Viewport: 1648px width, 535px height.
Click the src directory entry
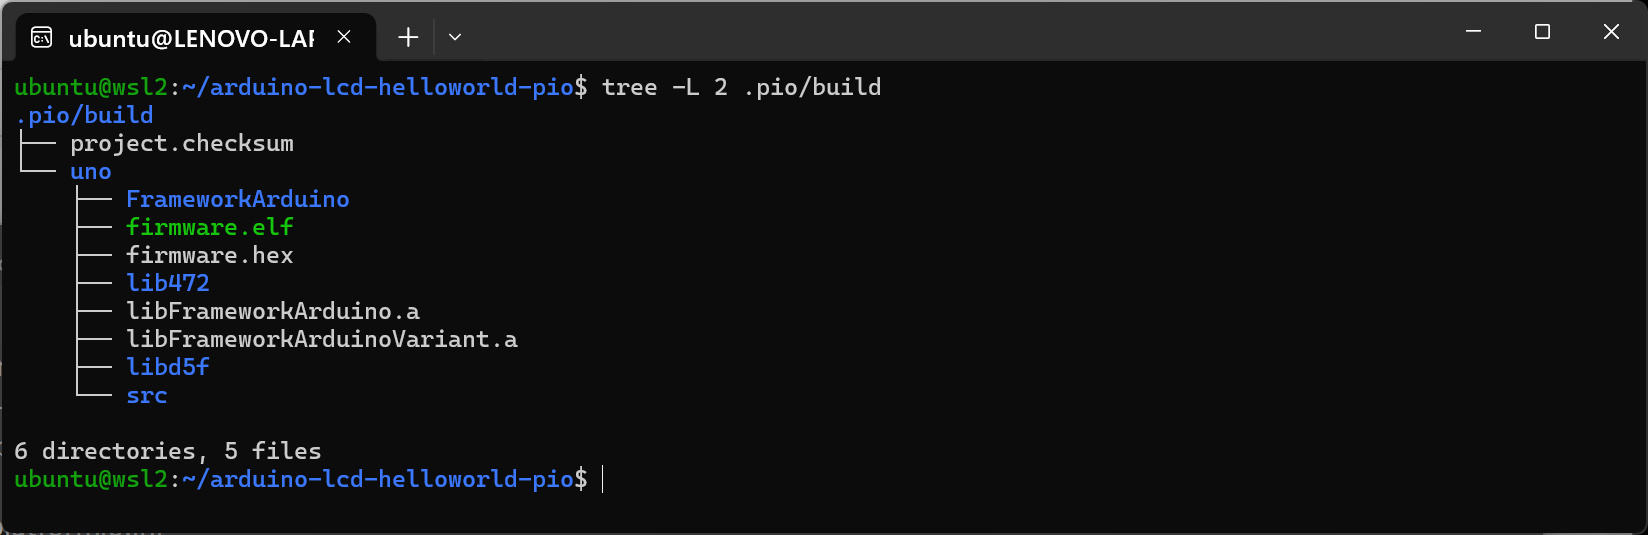(x=146, y=395)
